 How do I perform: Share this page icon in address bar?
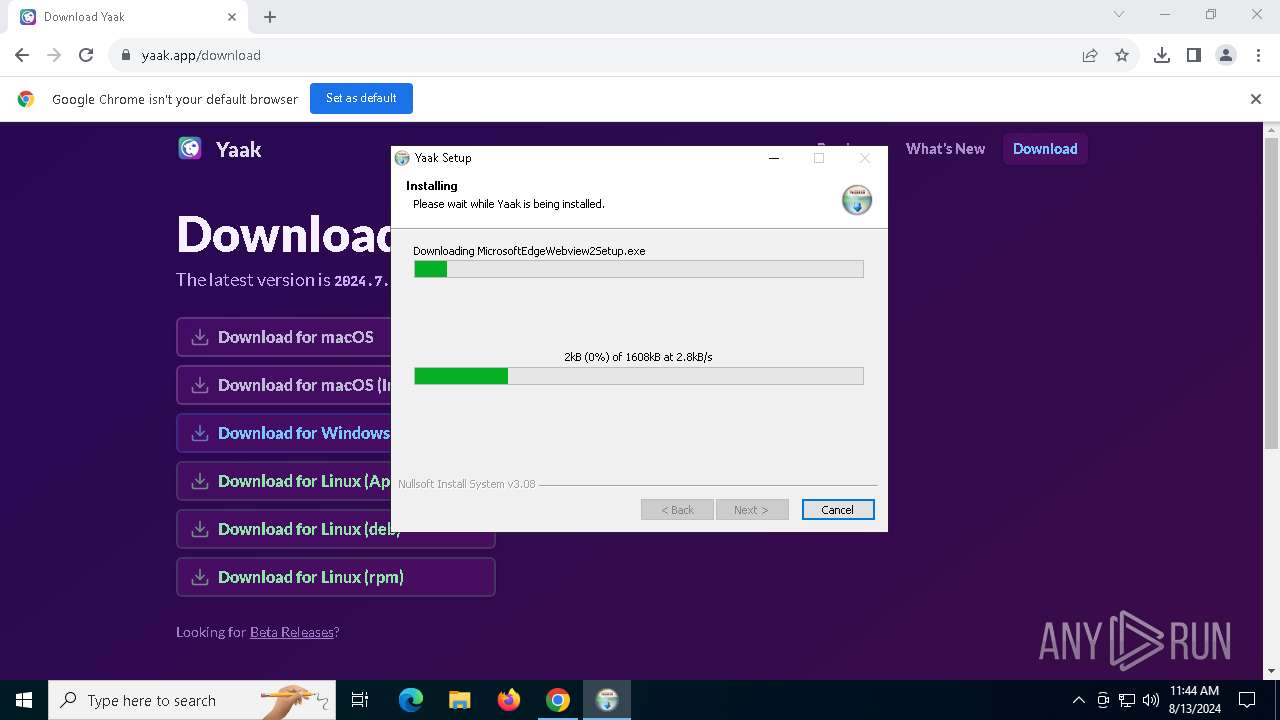point(1090,55)
